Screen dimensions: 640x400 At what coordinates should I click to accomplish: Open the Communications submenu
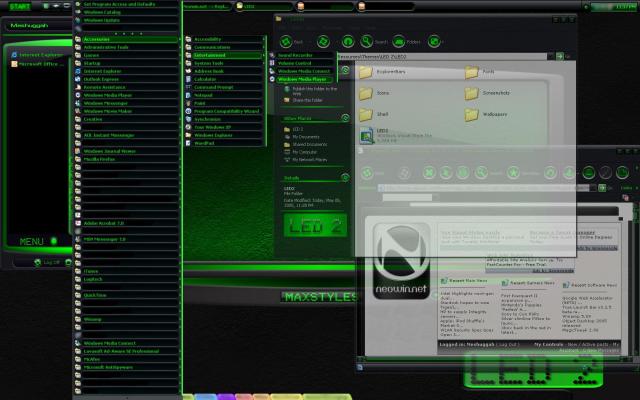tap(224, 47)
